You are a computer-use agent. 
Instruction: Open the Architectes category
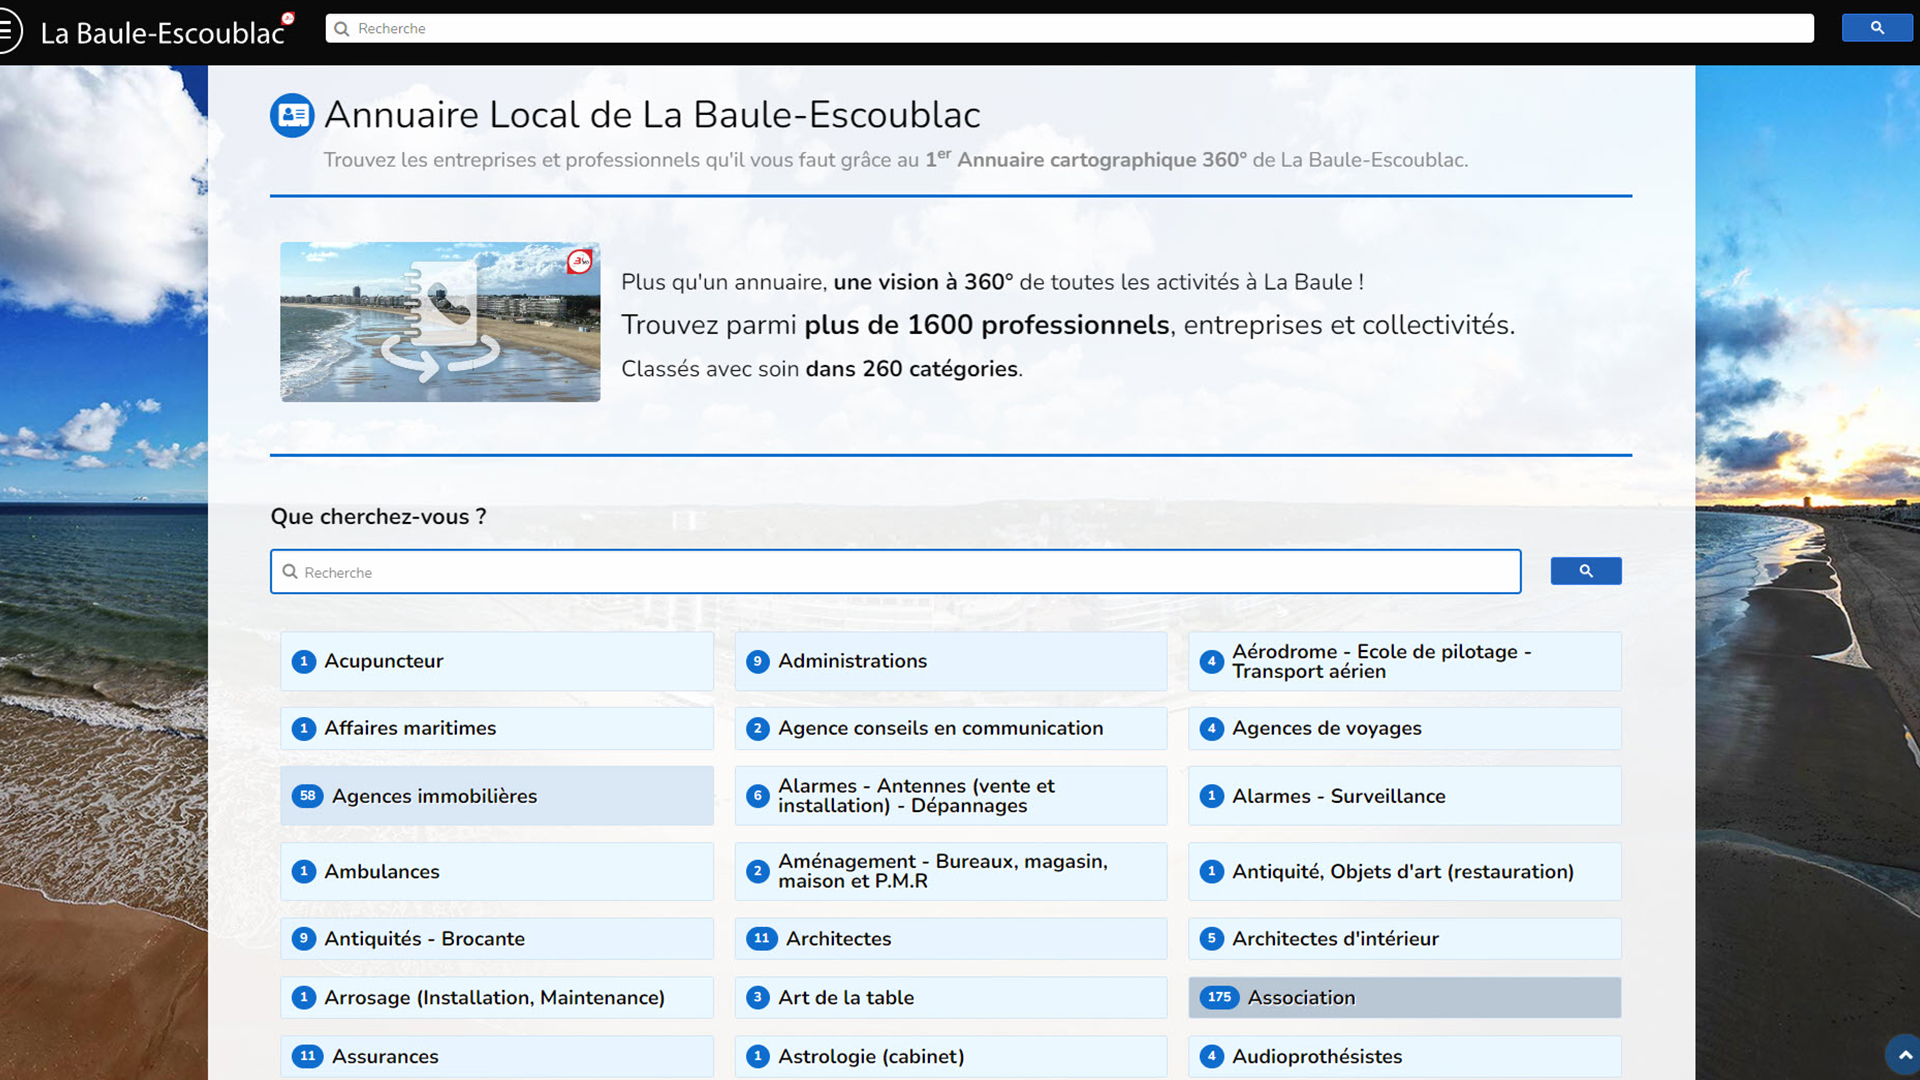point(951,939)
